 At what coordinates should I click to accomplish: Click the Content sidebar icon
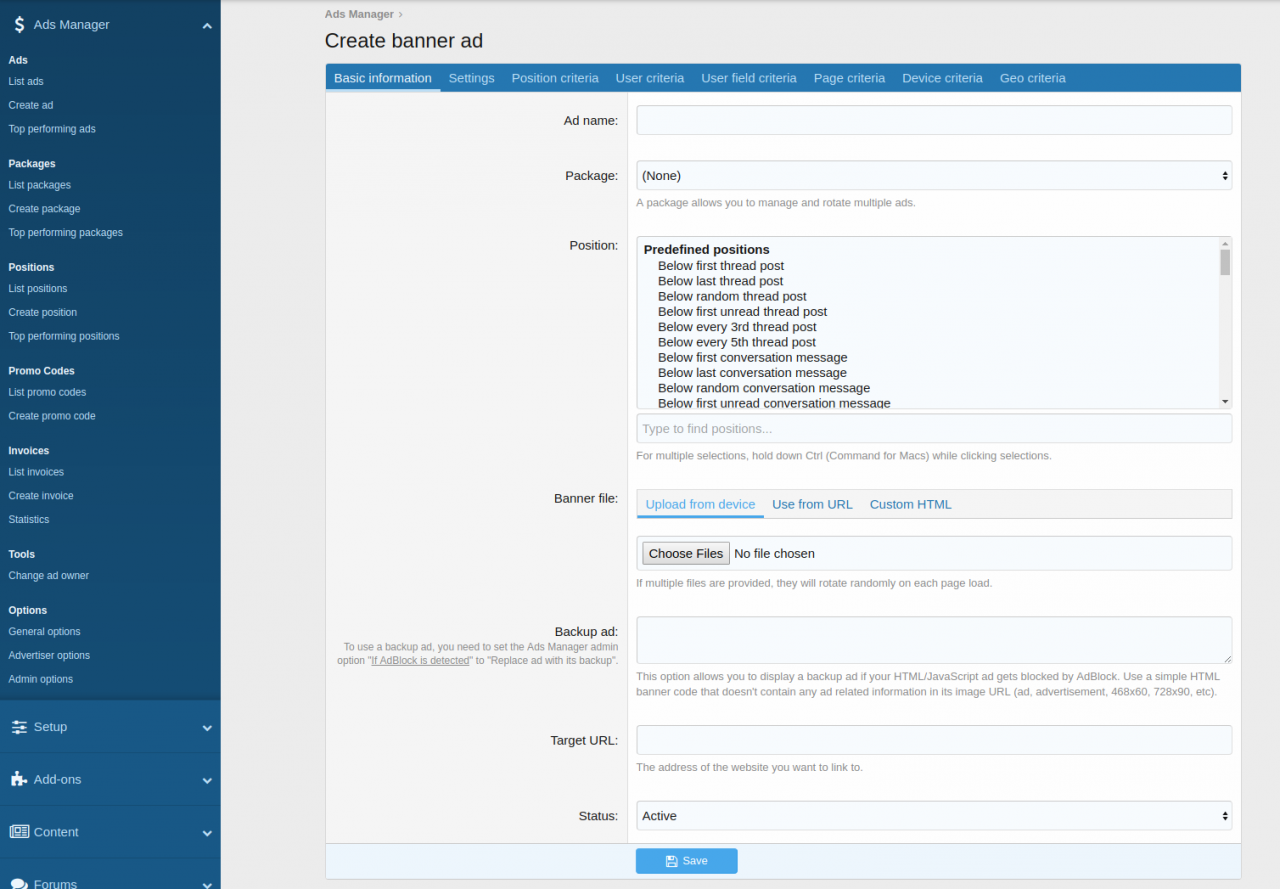point(20,831)
